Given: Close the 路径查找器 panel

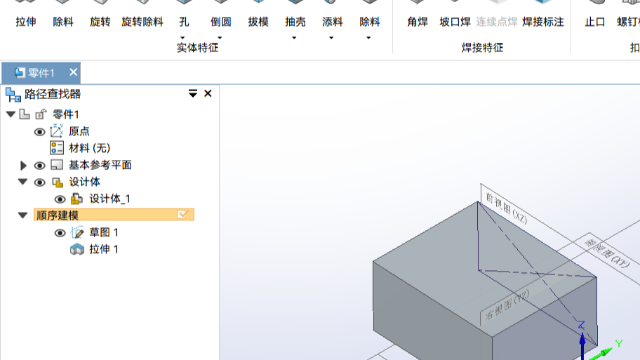Looking at the screenshot, I should (208, 93).
